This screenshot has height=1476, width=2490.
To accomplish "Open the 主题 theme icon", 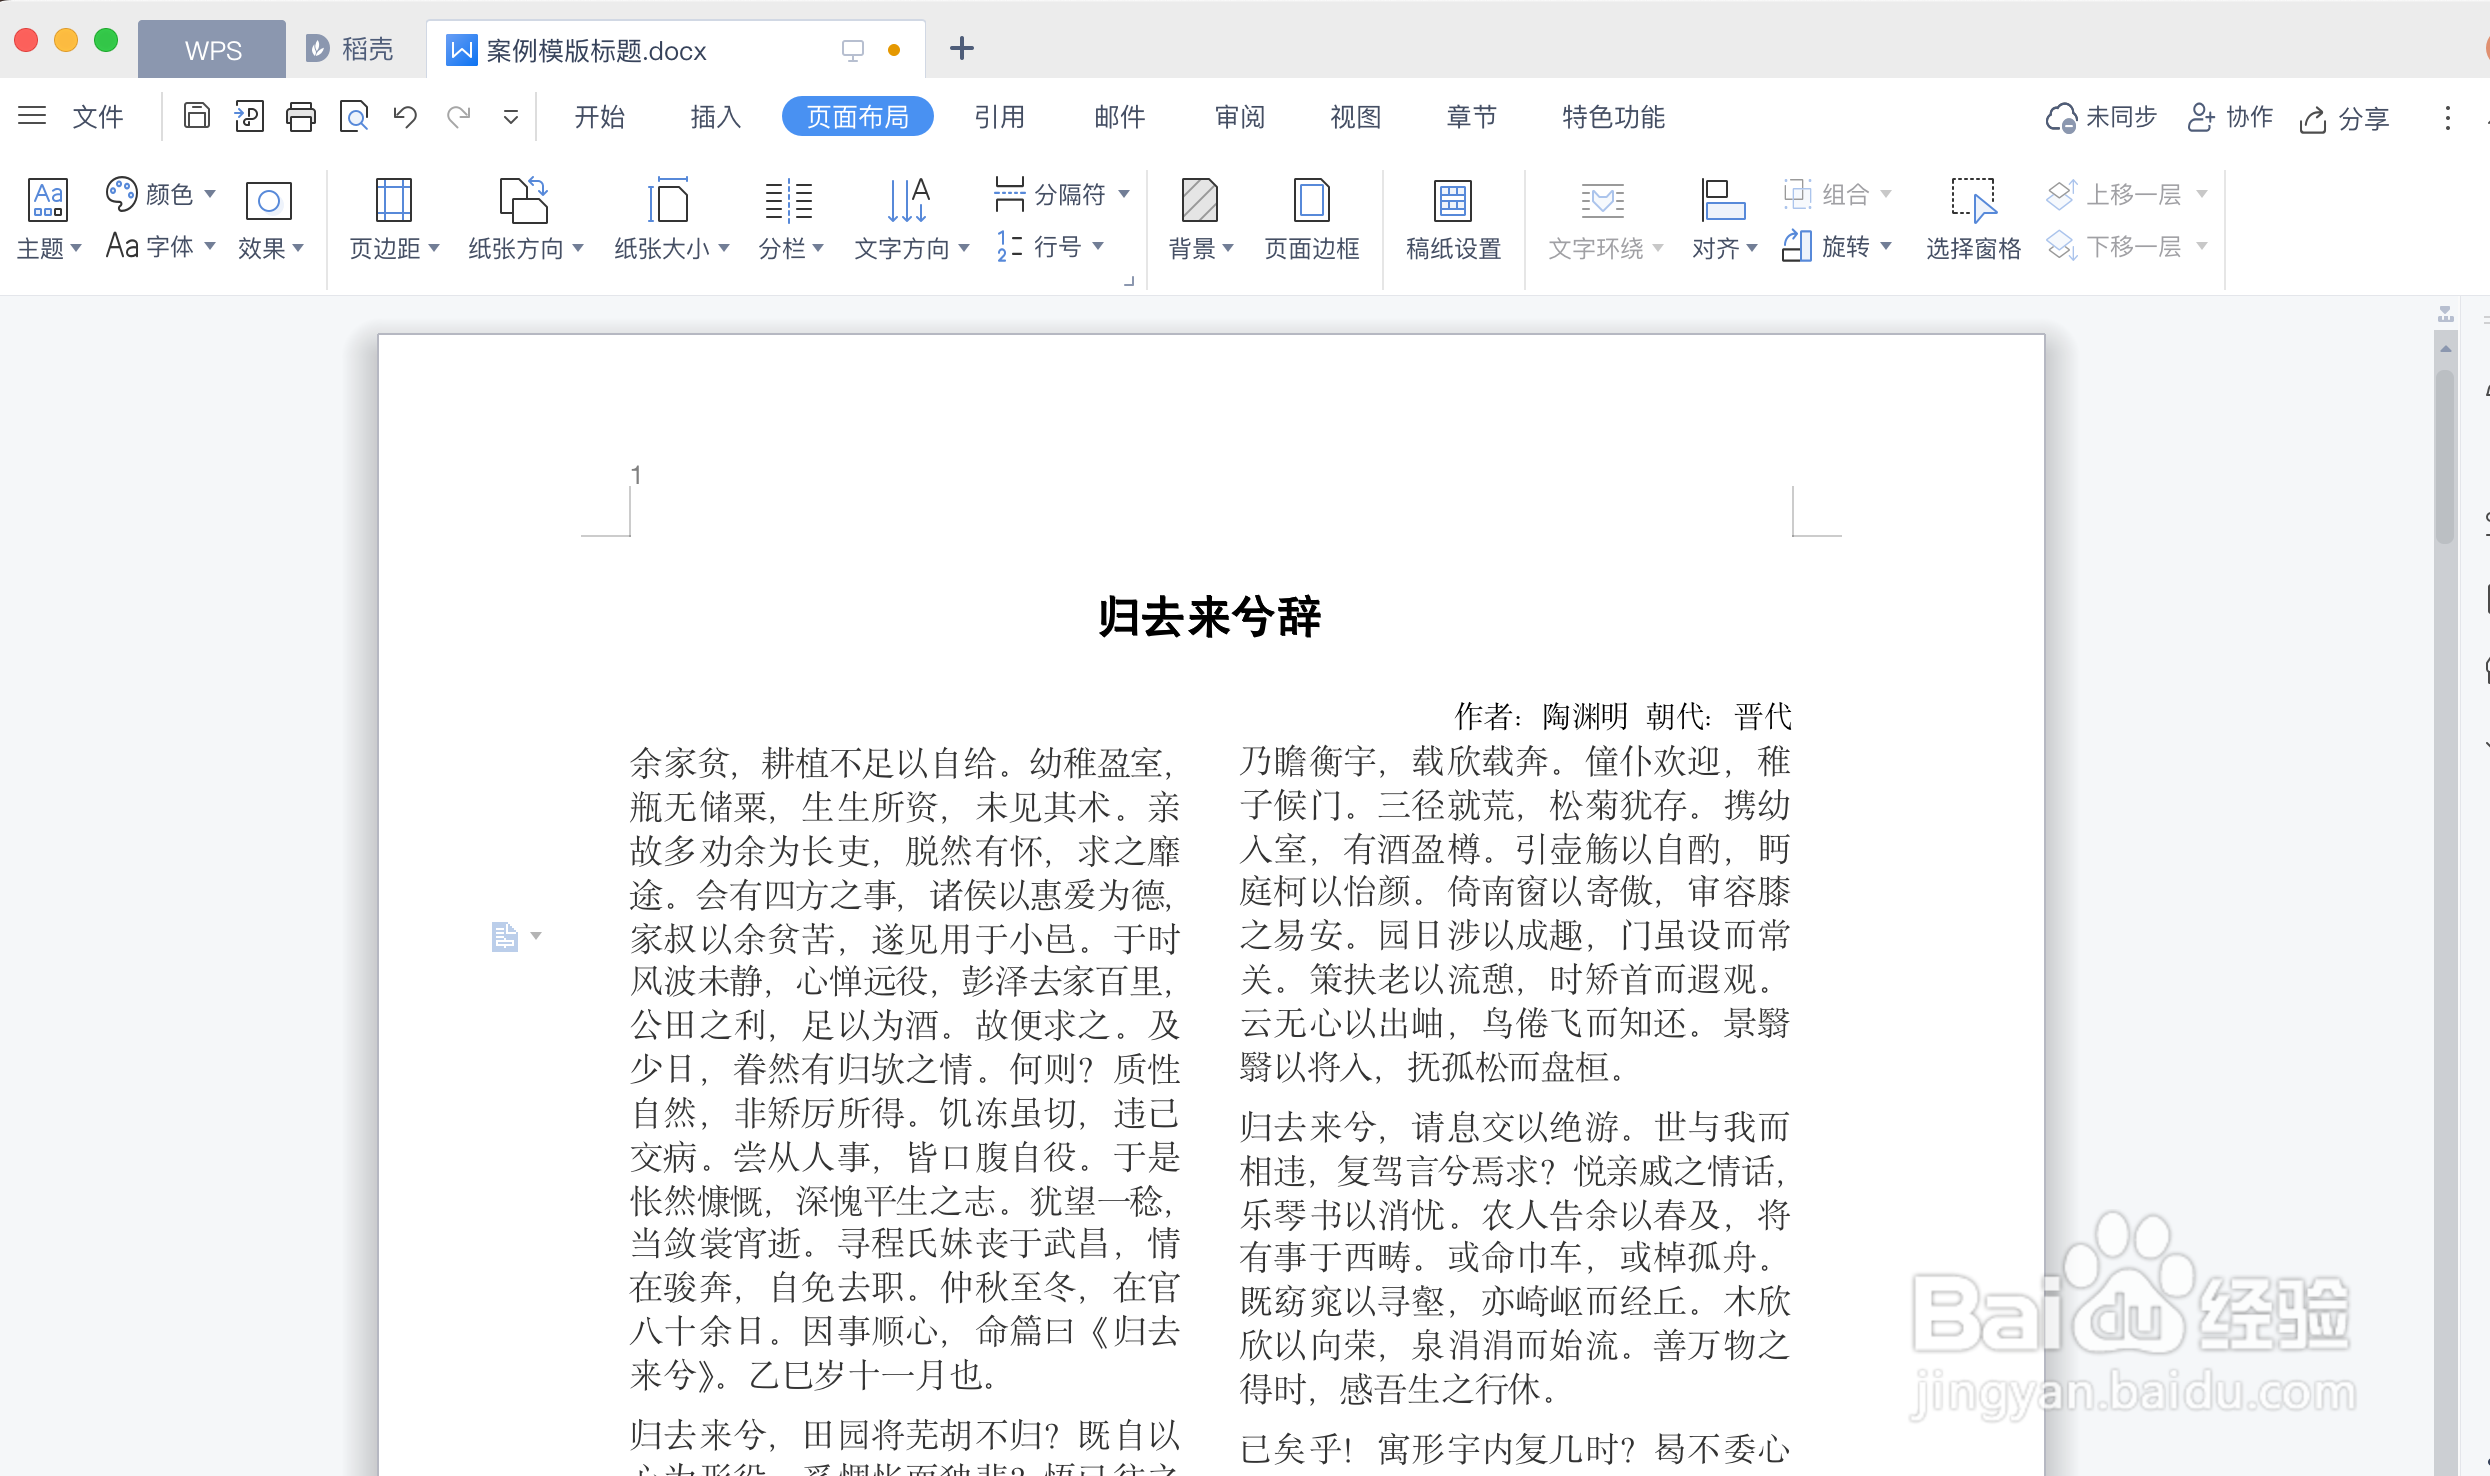I will click(x=48, y=200).
